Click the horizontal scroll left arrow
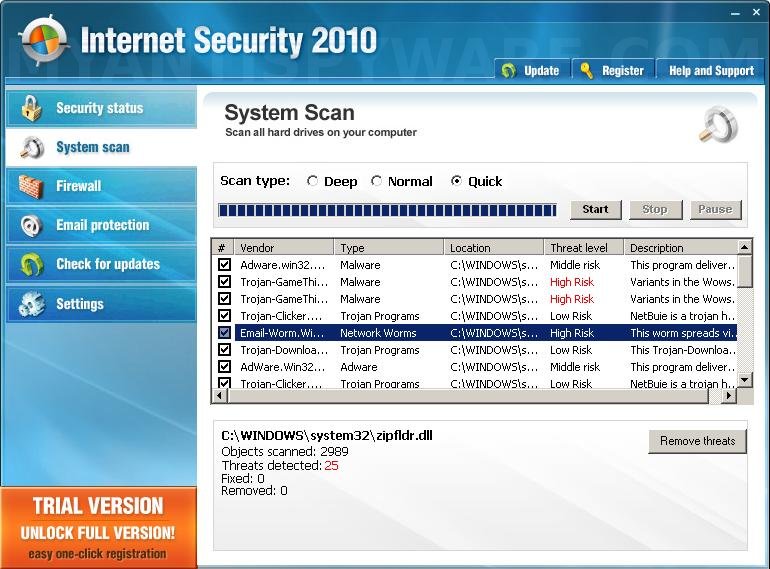The width and height of the screenshot is (770, 569). point(220,395)
